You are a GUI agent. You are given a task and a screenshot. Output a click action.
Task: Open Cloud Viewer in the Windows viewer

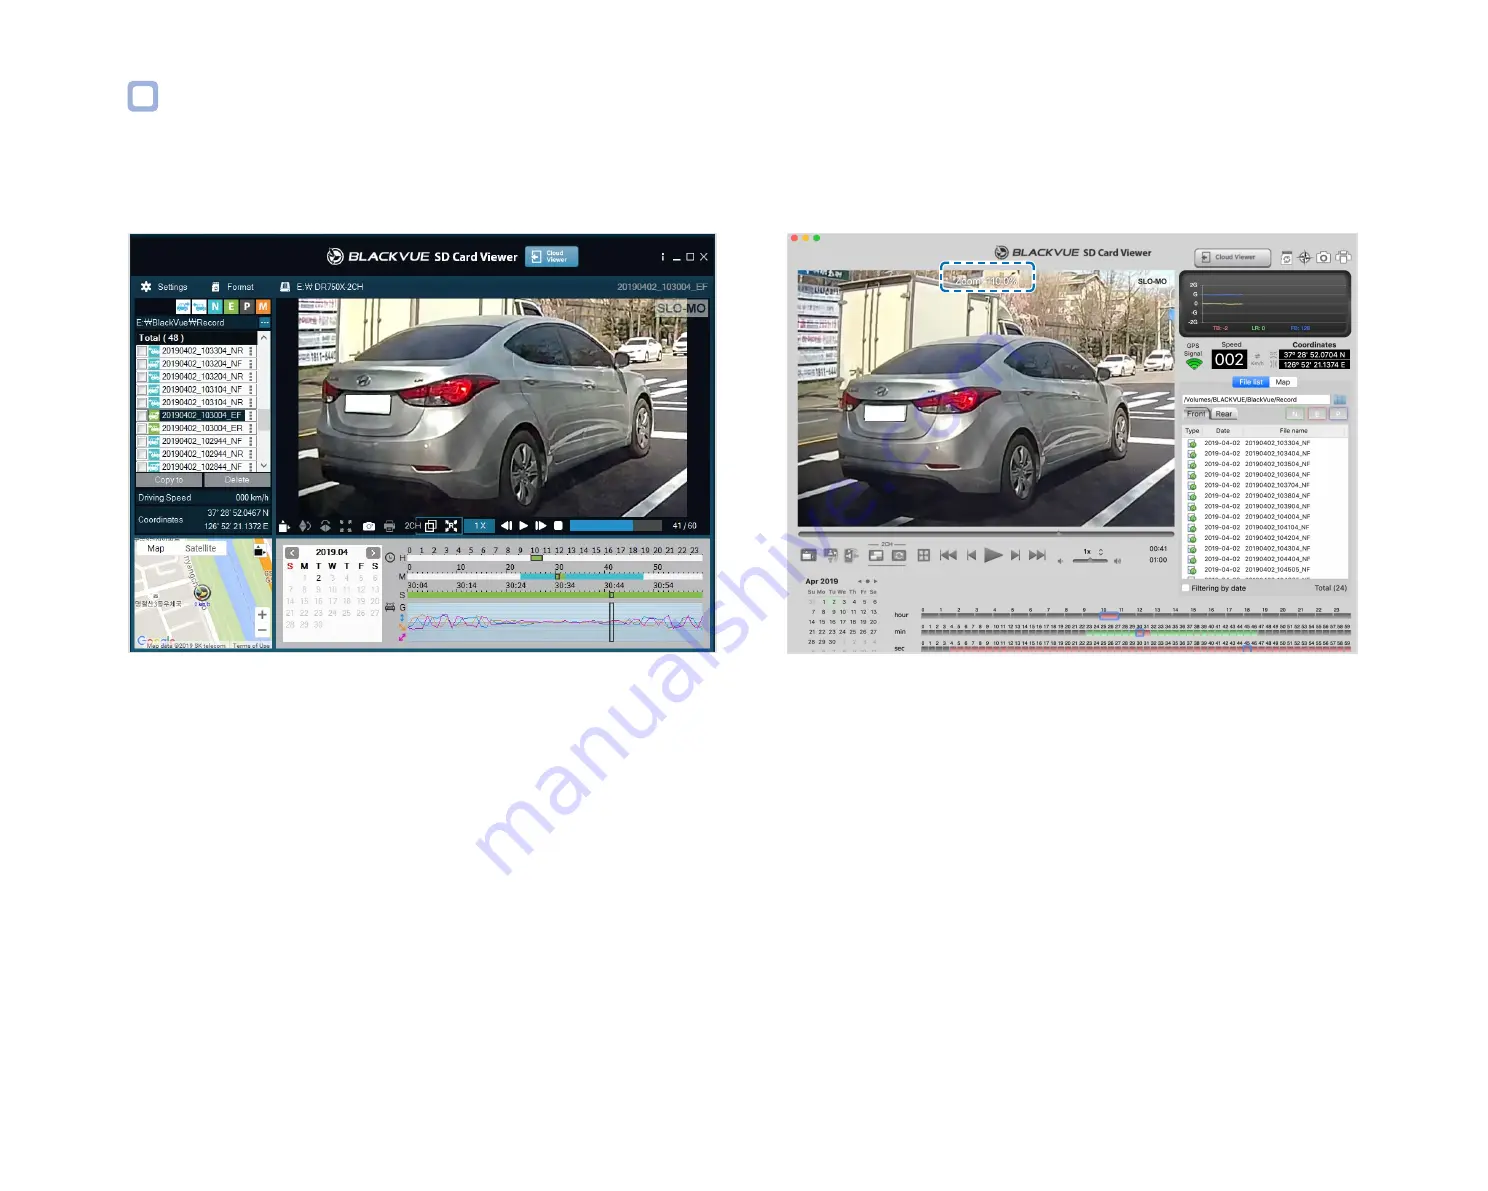[x=552, y=257]
